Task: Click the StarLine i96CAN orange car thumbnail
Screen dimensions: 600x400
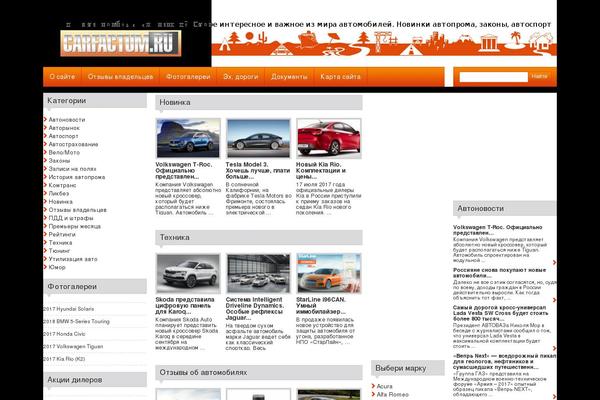Action: pyautogui.click(x=329, y=273)
